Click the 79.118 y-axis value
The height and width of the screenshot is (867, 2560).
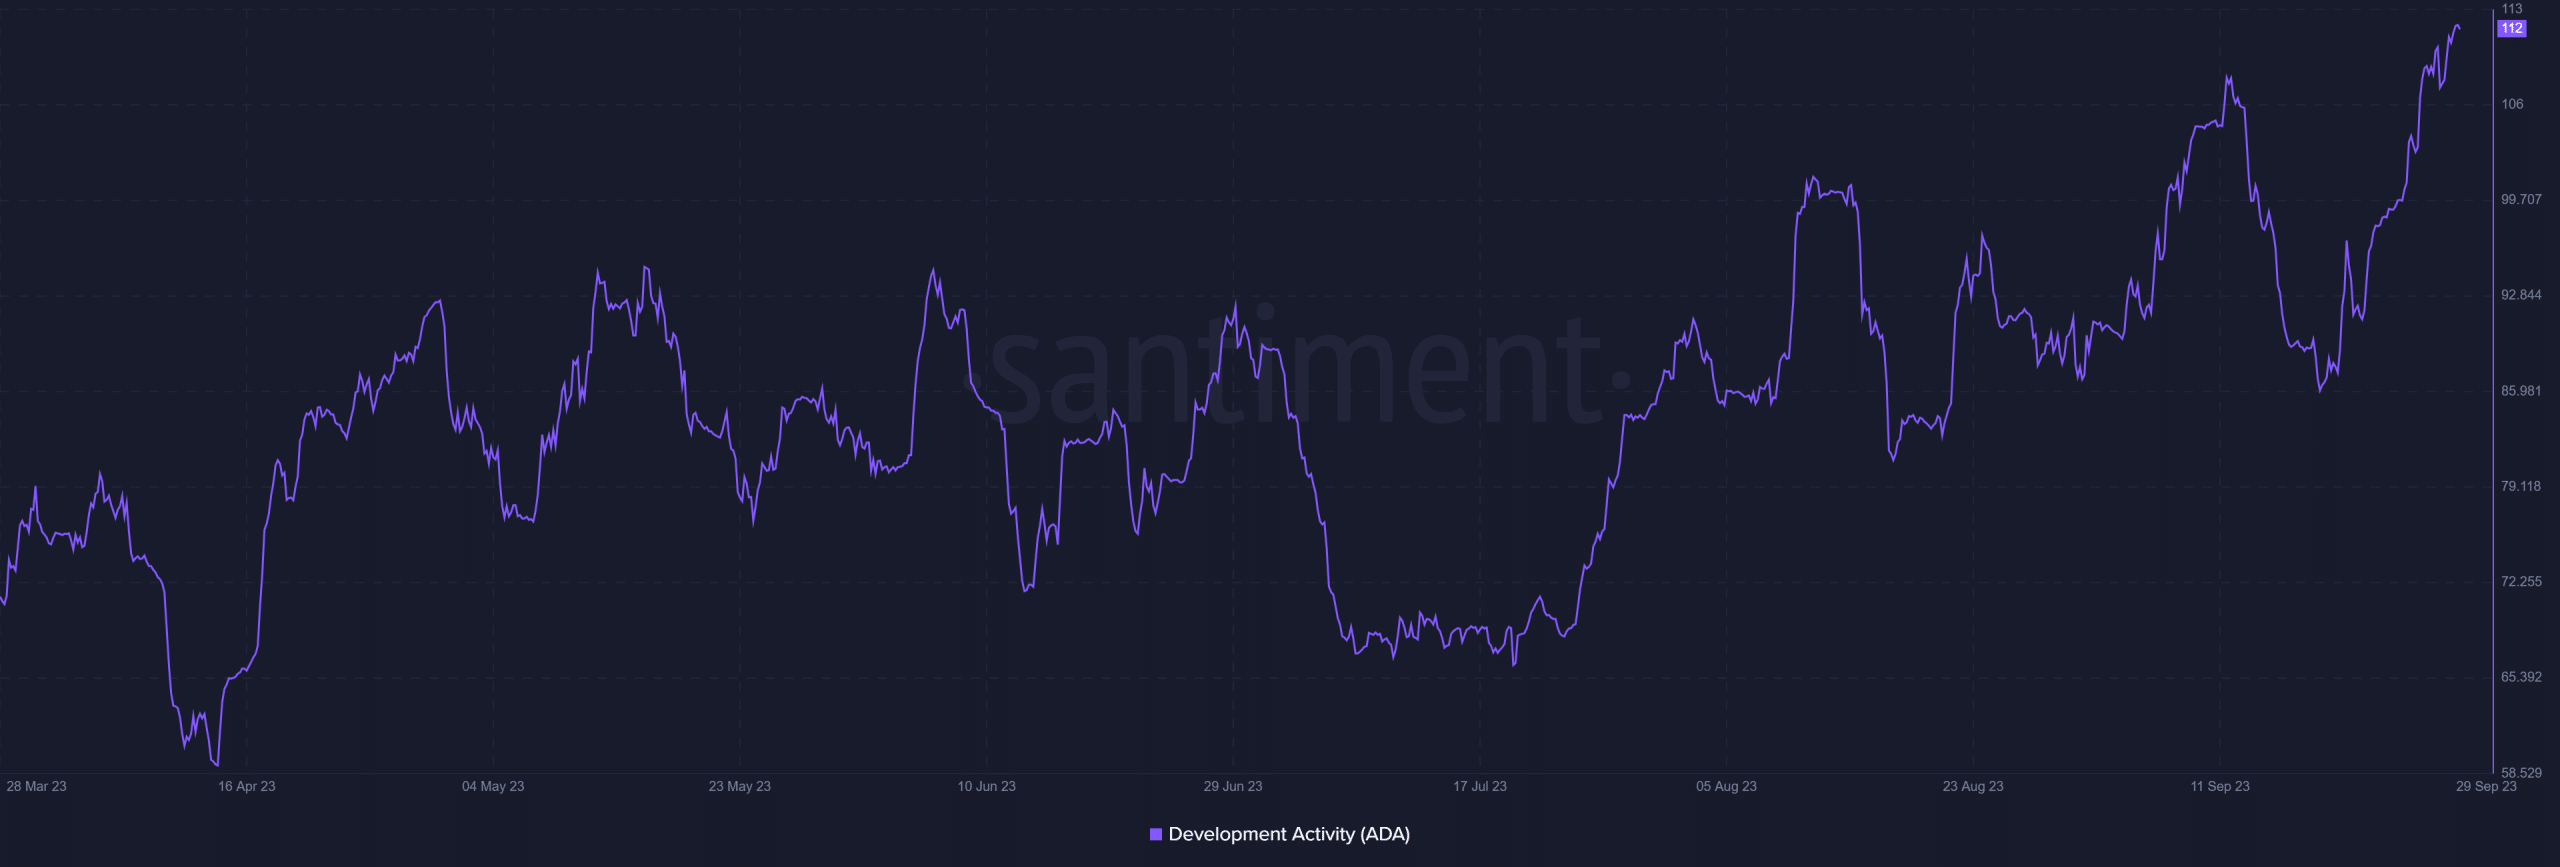[2521, 486]
